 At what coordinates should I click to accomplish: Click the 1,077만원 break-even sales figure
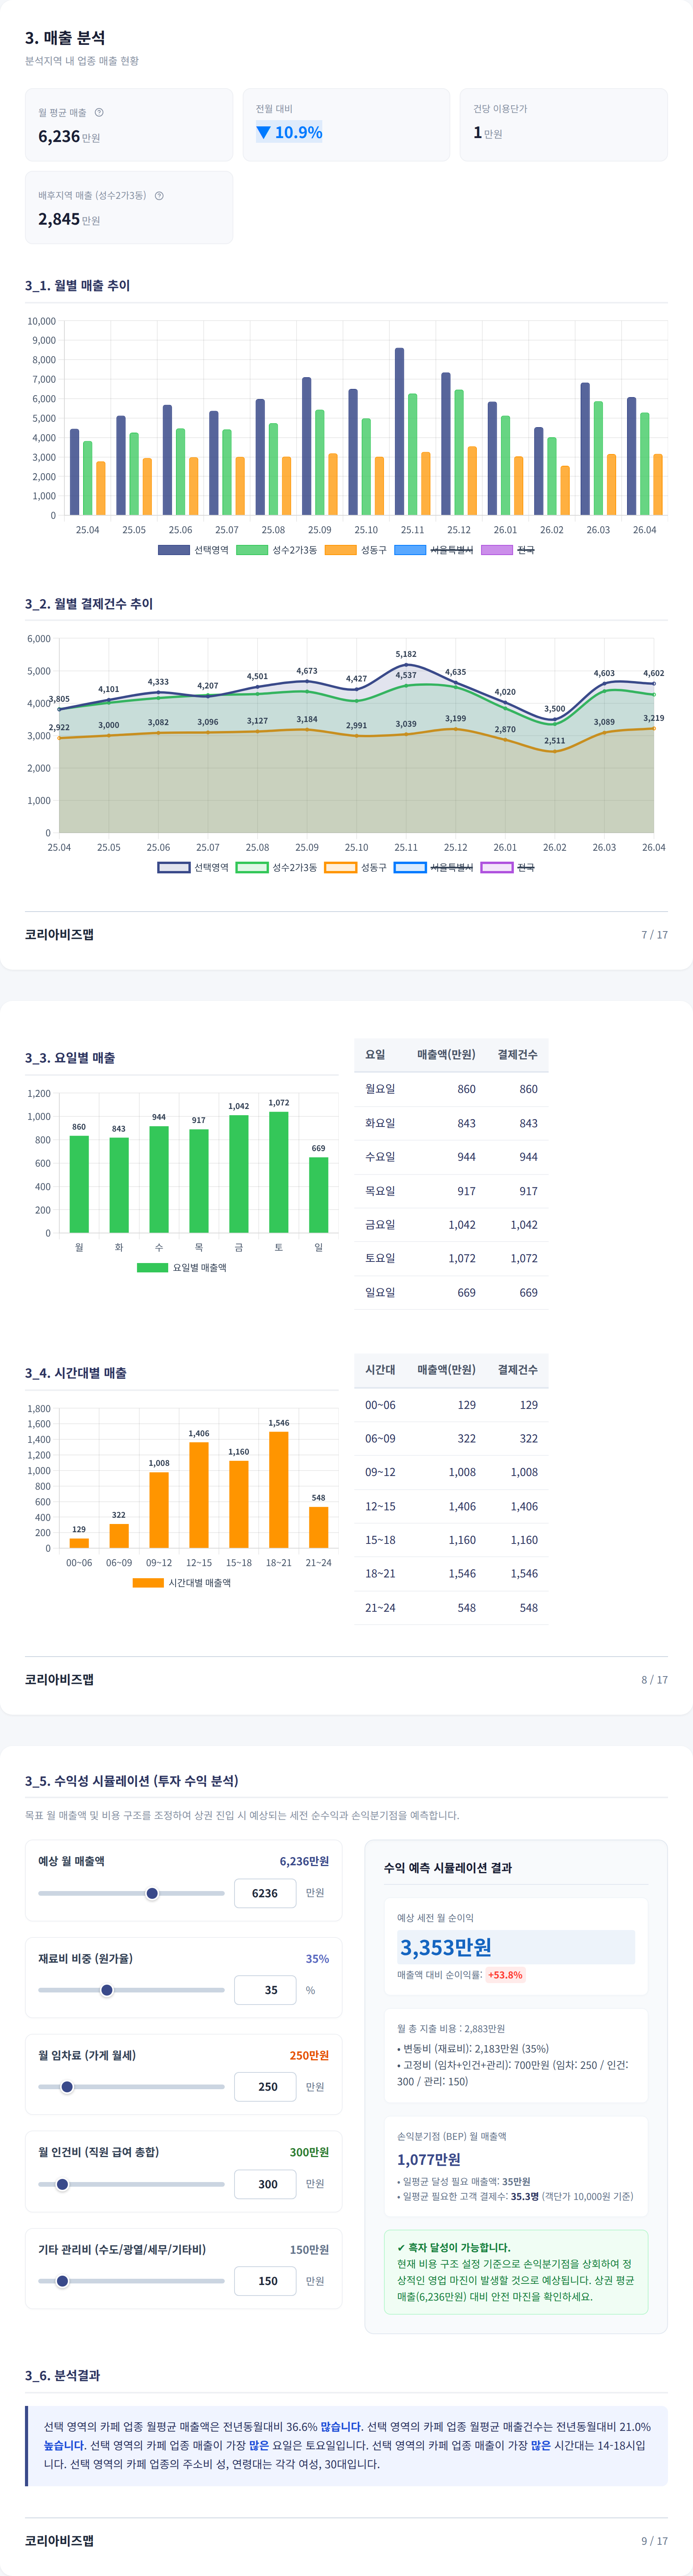pyautogui.click(x=429, y=2159)
